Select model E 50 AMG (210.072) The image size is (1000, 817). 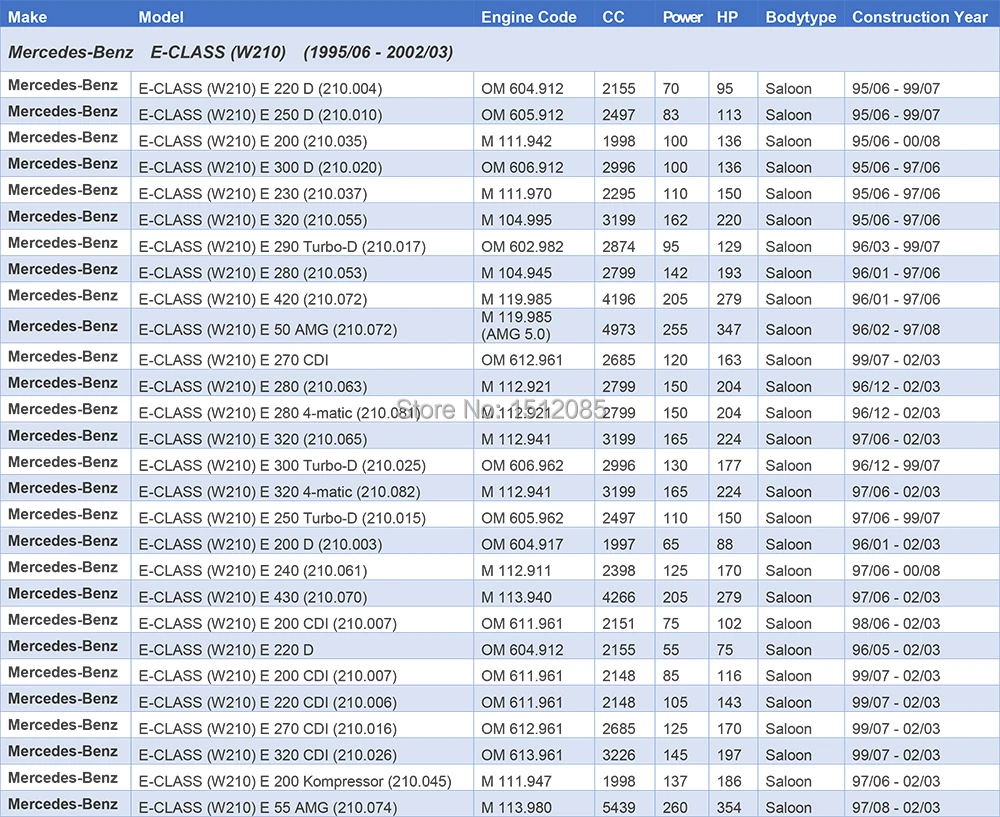pyautogui.click(x=268, y=330)
